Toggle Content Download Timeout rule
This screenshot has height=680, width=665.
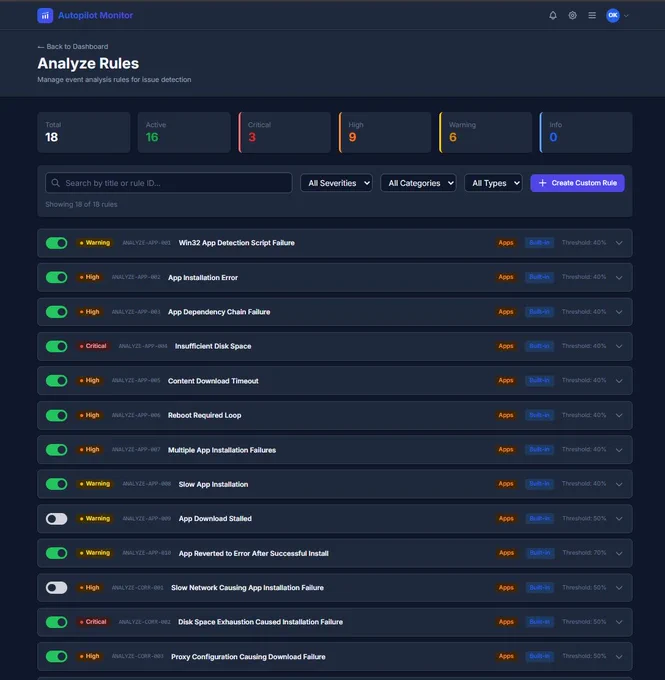(x=56, y=381)
